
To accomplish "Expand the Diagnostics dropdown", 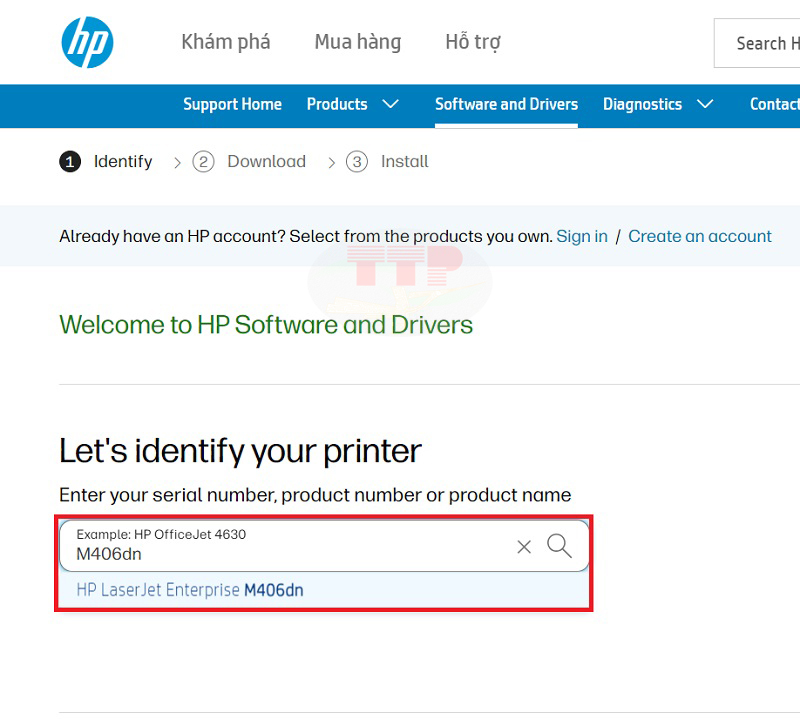I will (659, 104).
